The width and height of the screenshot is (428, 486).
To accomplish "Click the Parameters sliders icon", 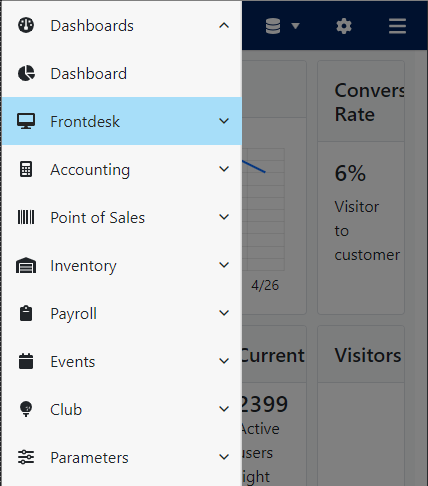I will coord(26,457).
